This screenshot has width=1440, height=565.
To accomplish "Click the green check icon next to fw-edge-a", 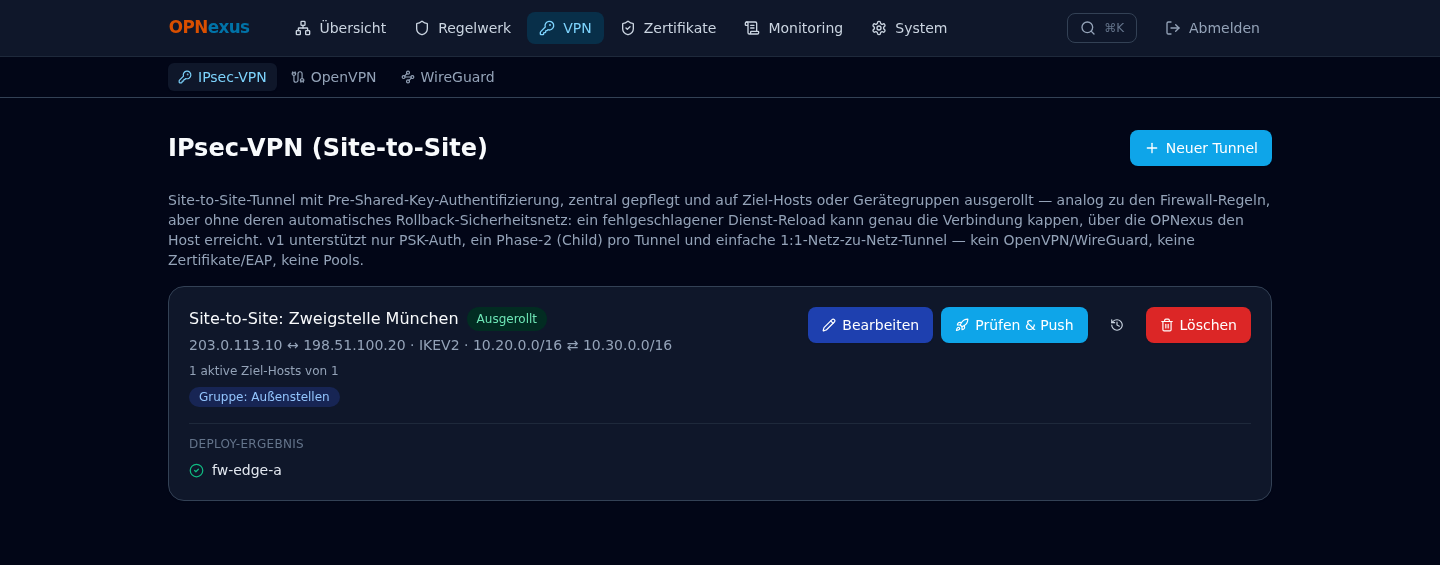I will [196, 470].
